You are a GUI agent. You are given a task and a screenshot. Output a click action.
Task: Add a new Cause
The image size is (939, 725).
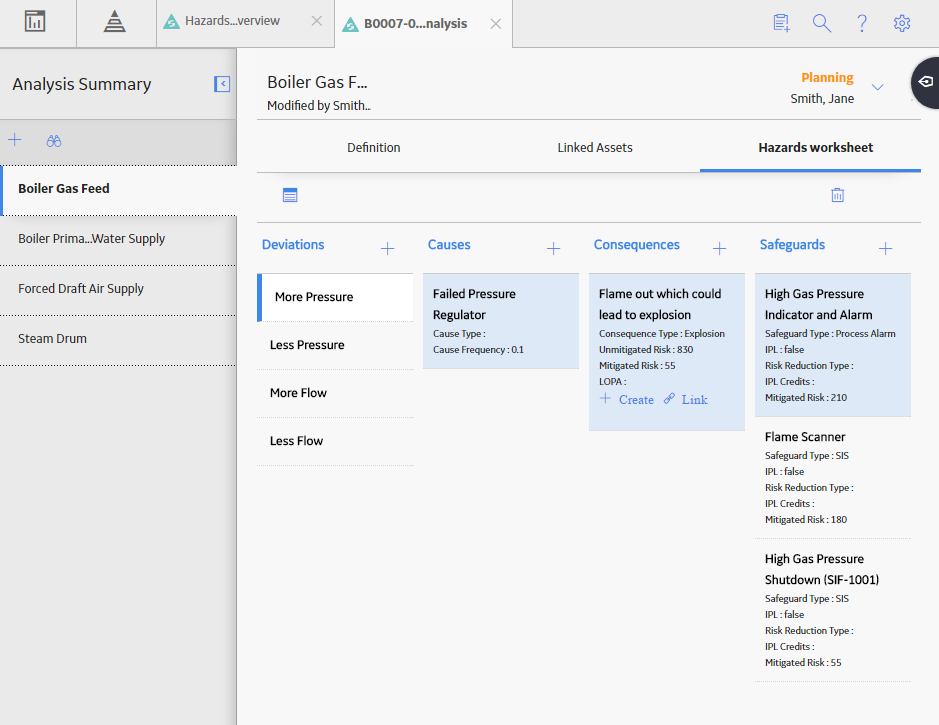pyautogui.click(x=553, y=248)
